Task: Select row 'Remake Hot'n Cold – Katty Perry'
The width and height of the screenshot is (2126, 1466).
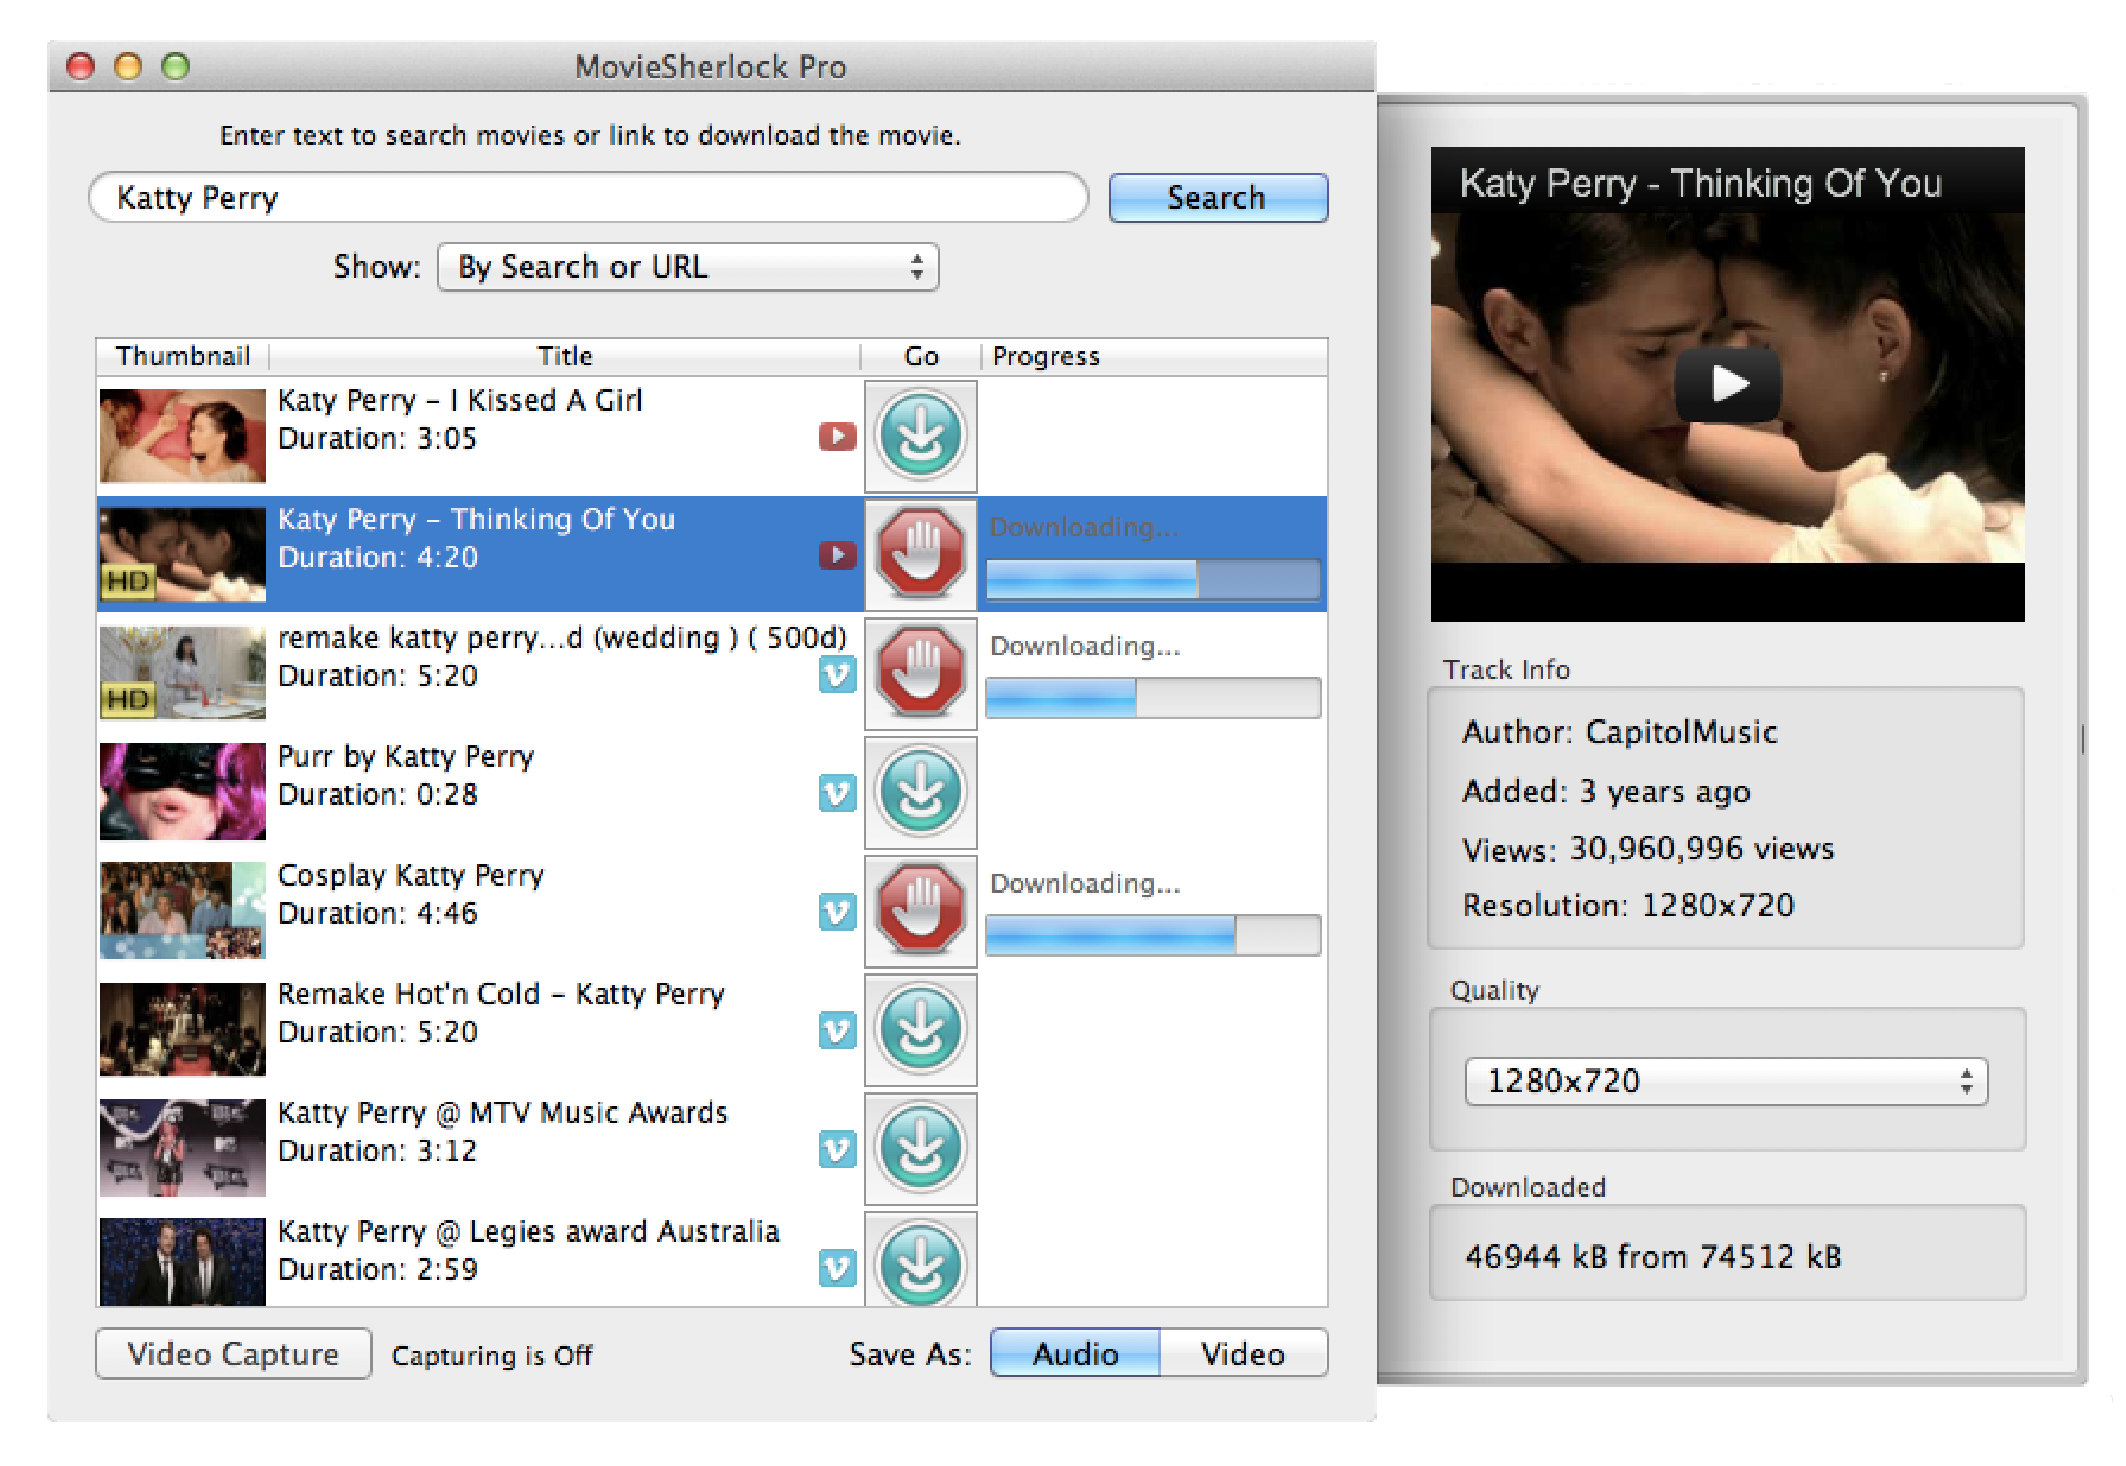Action: pyautogui.click(x=712, y=1029)
